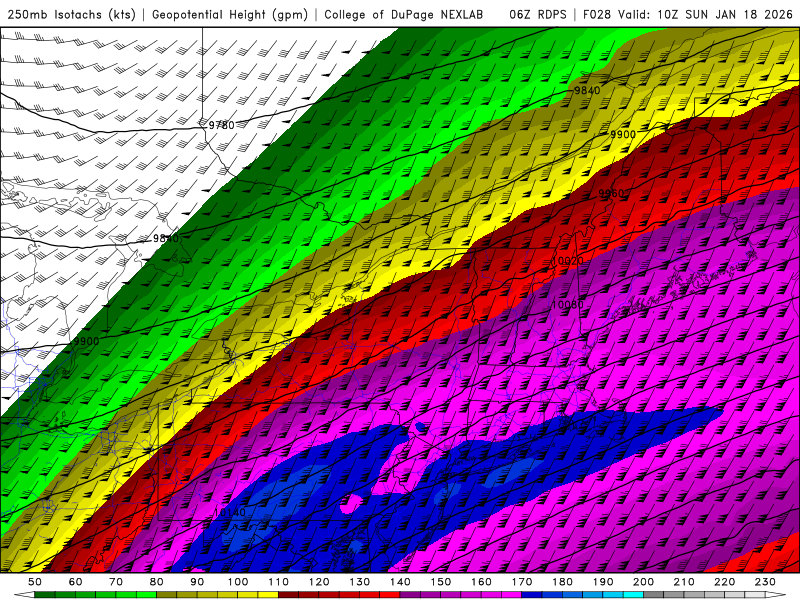Viewport: 800px width, 600px height.
Task: Click the 160 tick label on the color scale
Action: (481, 582)
